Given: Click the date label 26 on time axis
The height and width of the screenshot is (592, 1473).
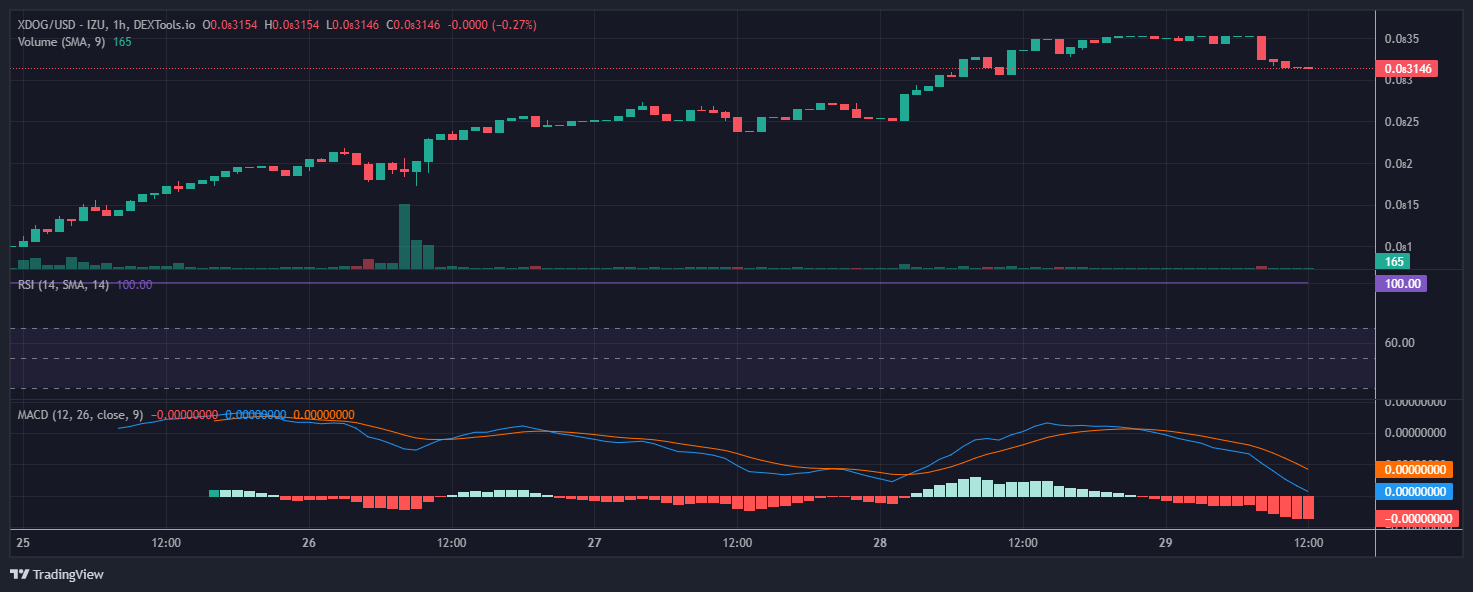Looking at the screenshot, I should click(308, 543).
